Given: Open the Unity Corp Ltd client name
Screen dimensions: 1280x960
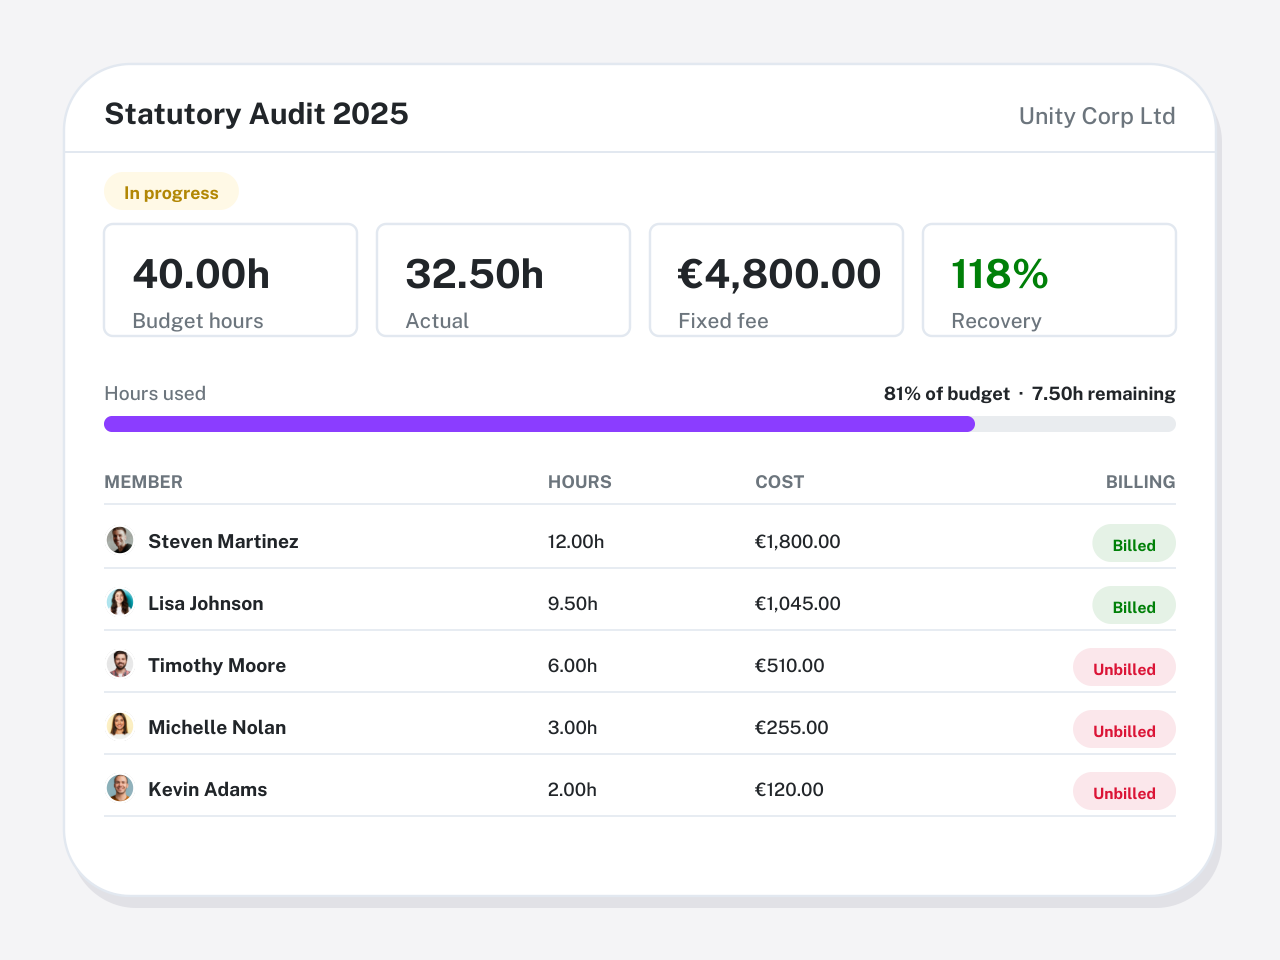Looking at the screenshot, I should pos(1097,116).
